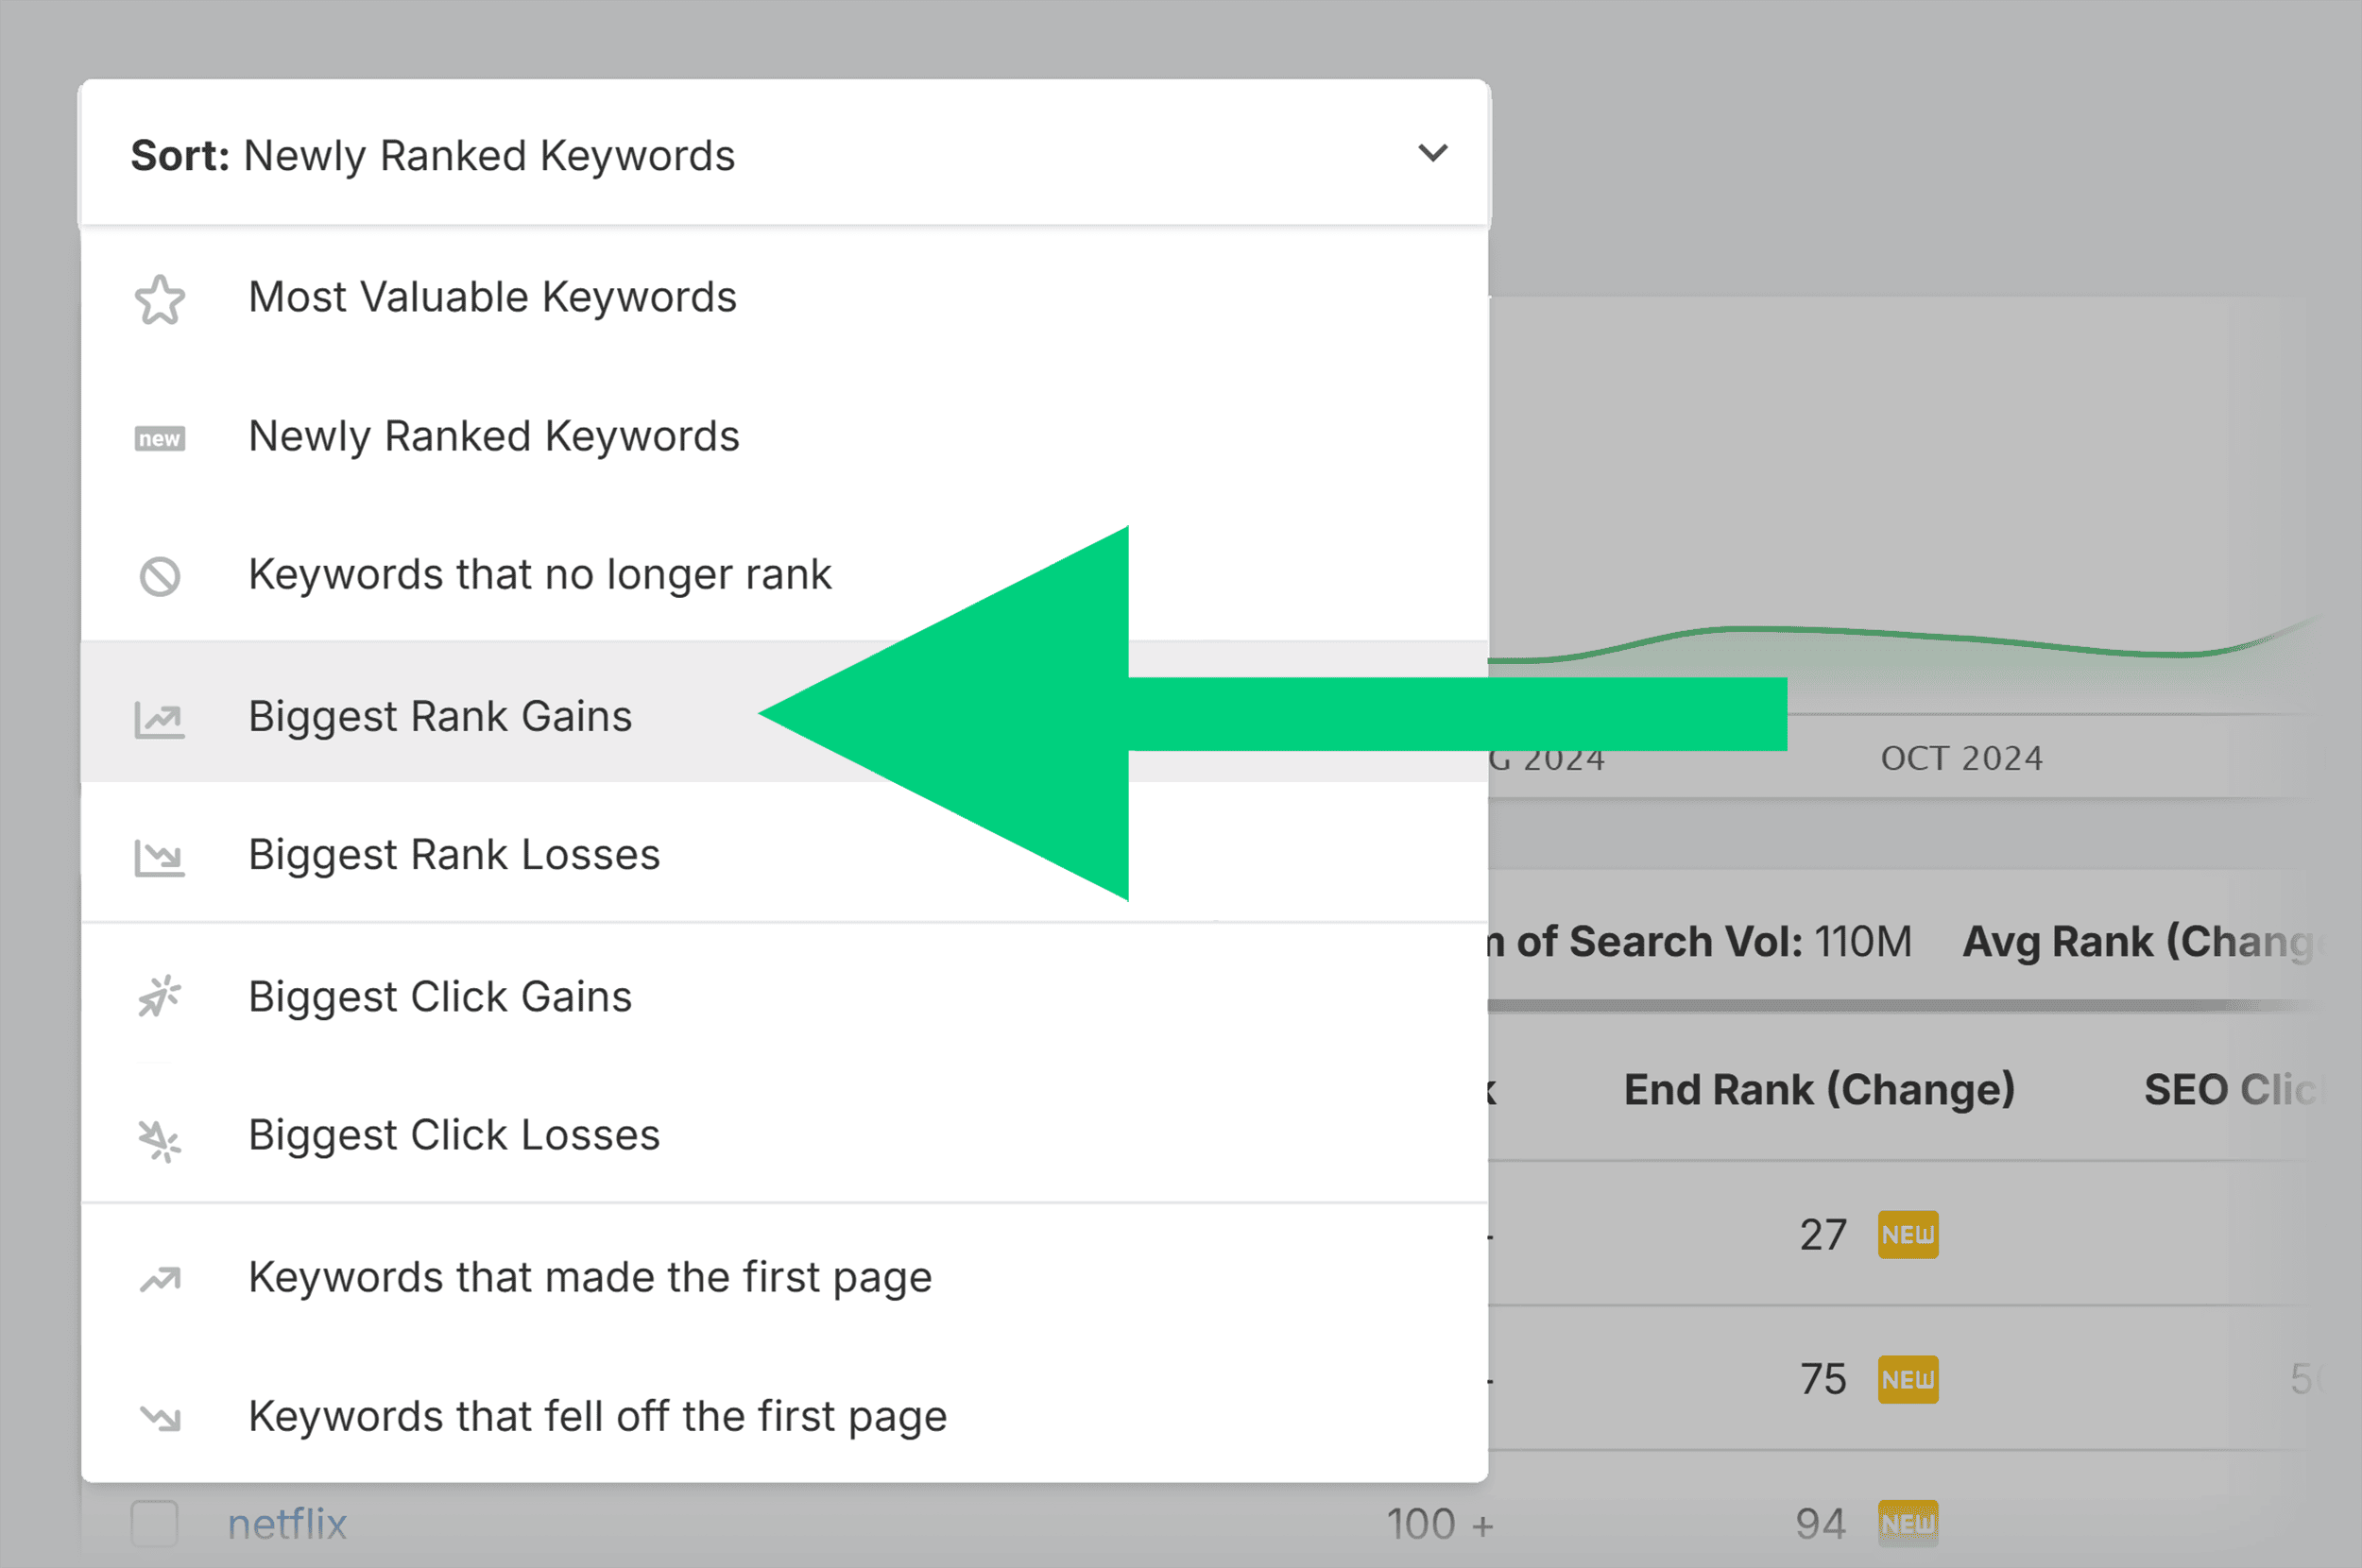Open the netflix keyword link

287,1524
